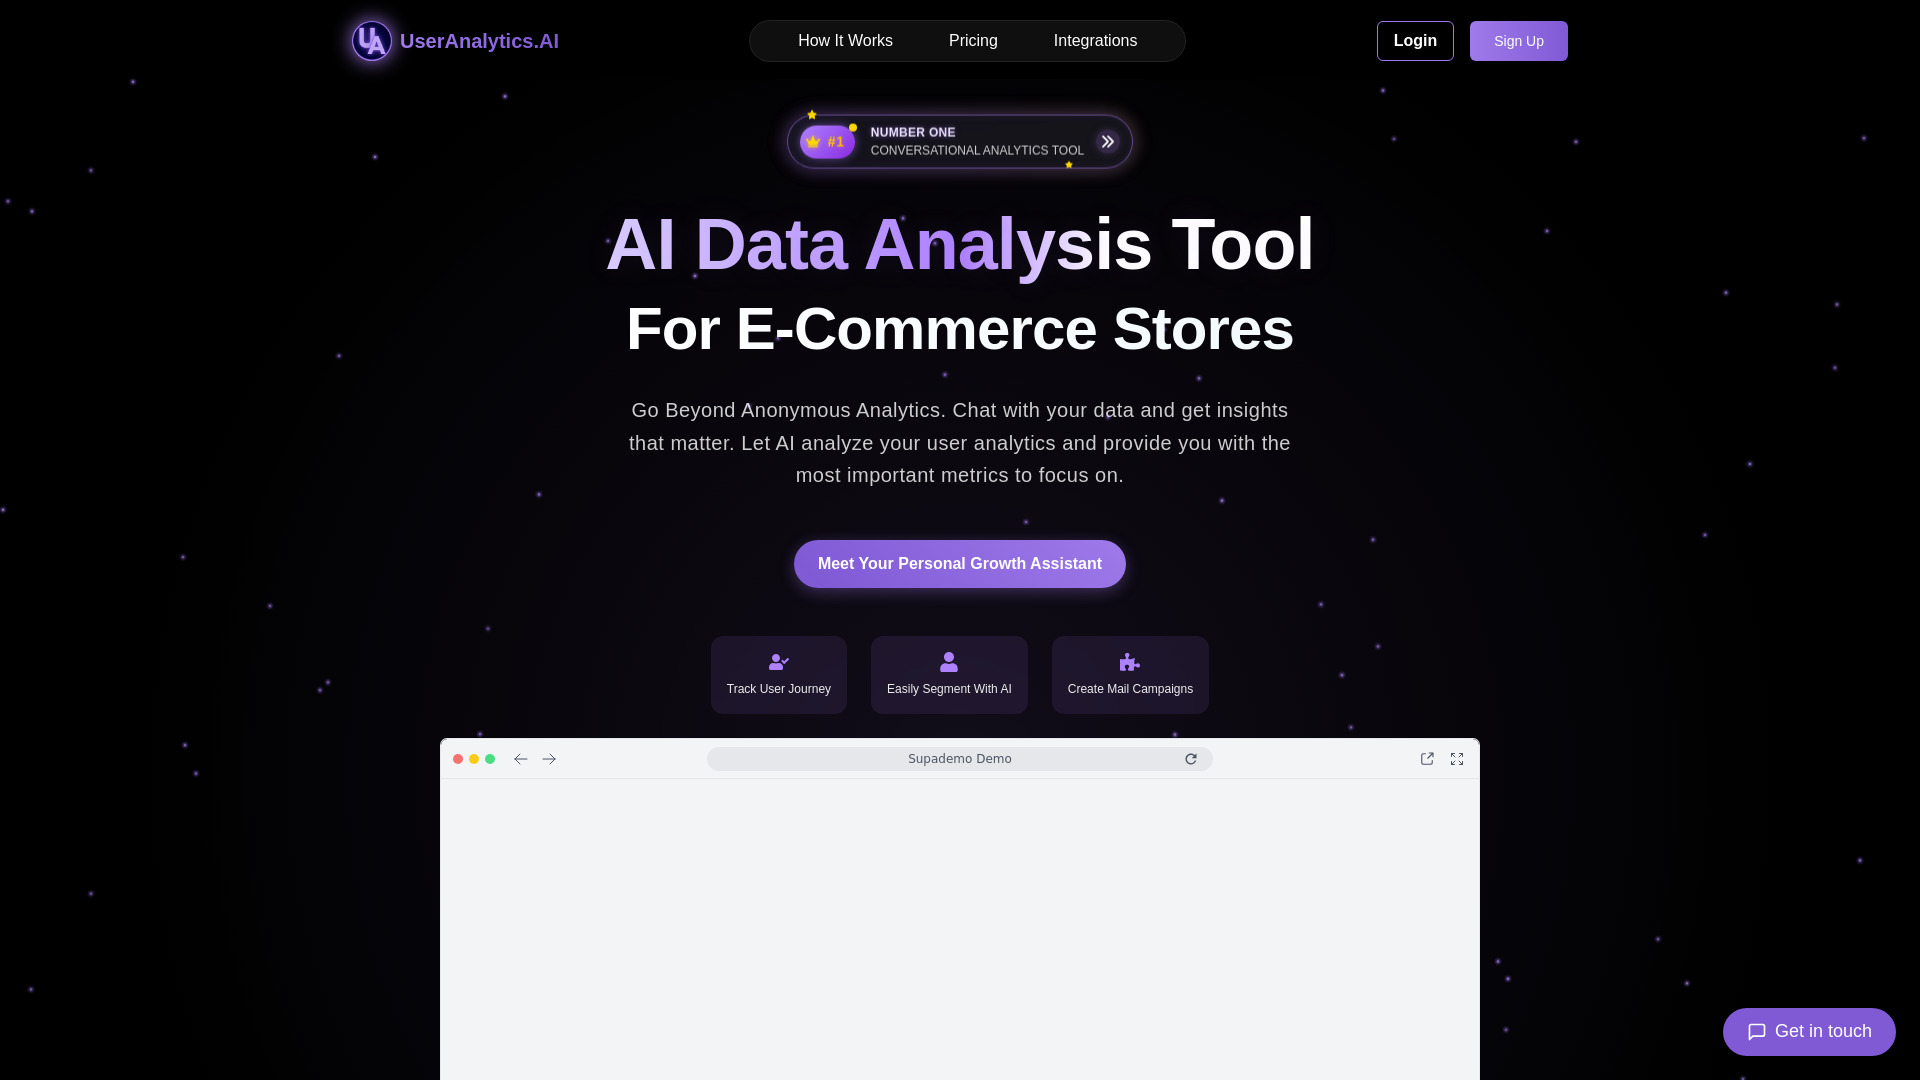Click the Meet Your Personal Growth Assistant button

(959, 563)
